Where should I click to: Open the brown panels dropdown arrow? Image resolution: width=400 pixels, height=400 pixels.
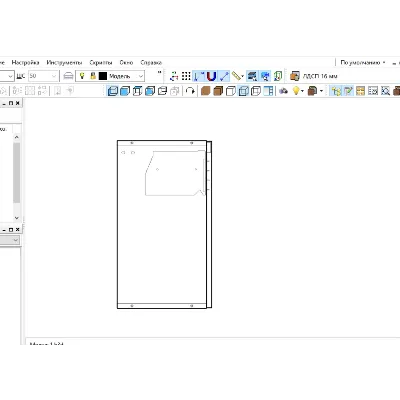pyautogui.click(x=321, y=91)
